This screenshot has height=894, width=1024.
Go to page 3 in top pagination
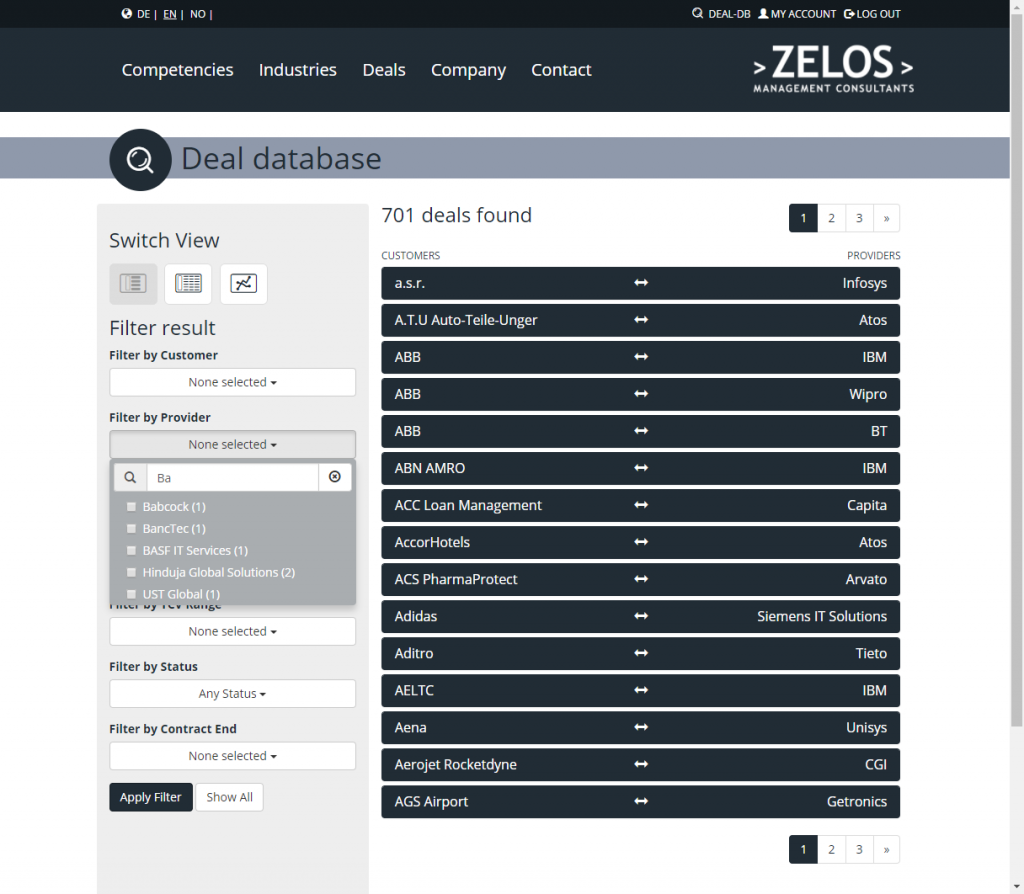pyautogui.click(x=859, y=218)
